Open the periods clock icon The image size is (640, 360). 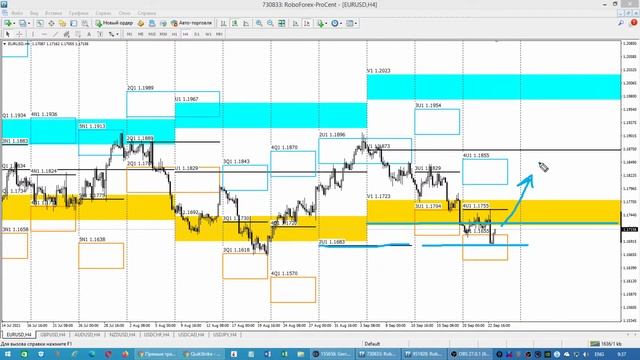pyautogui.click(x=335, y=23)
